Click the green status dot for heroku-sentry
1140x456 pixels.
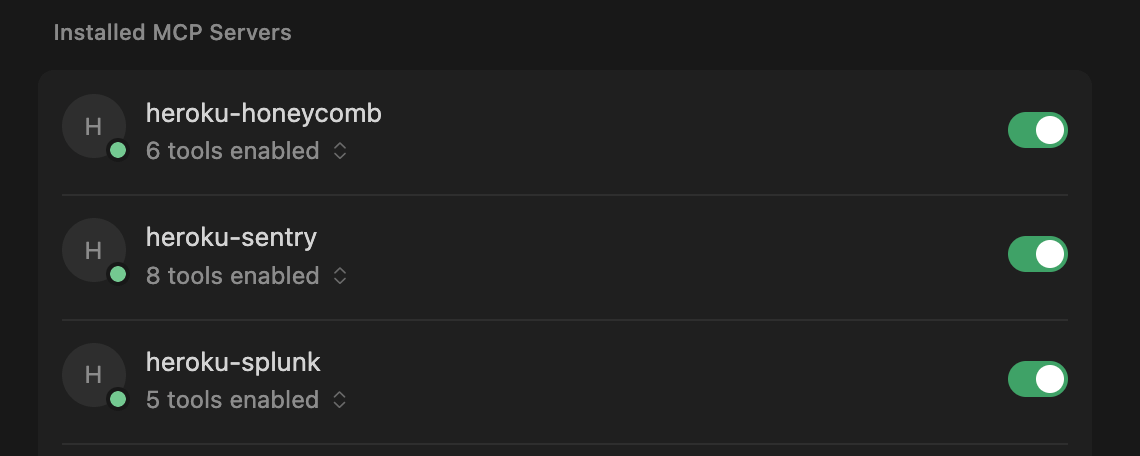[x=118, y=274]
